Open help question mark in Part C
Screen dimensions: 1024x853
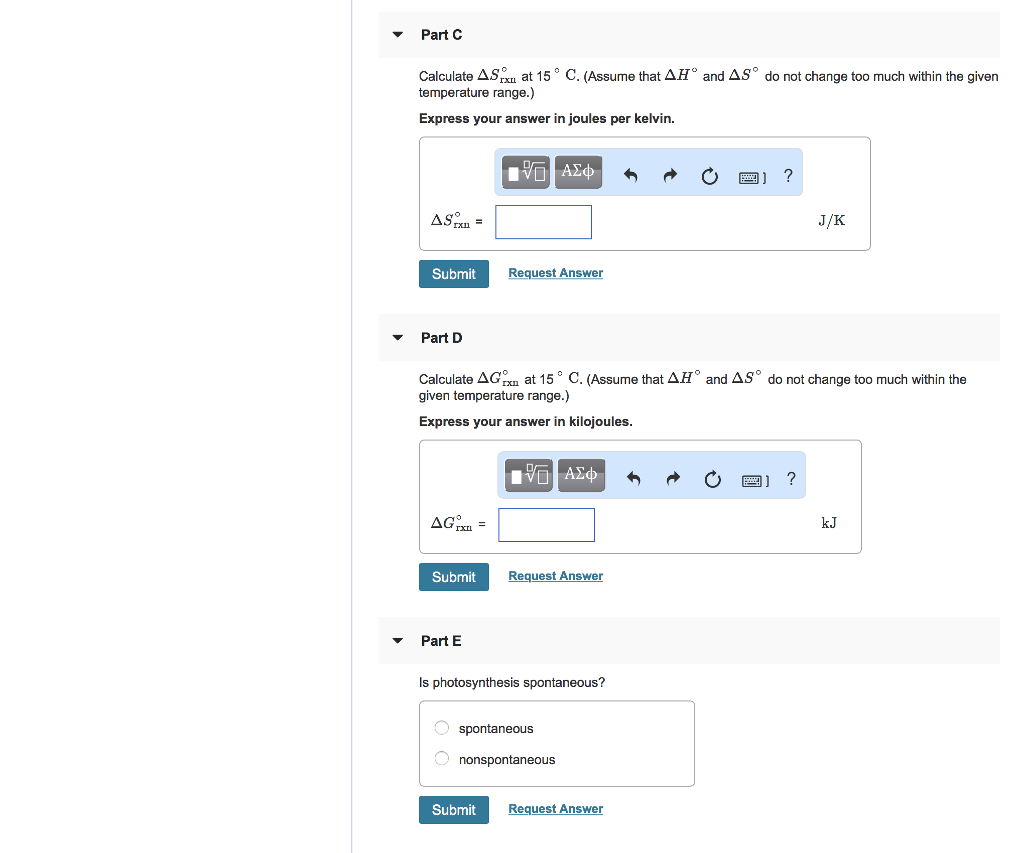[x=788, y=176]
